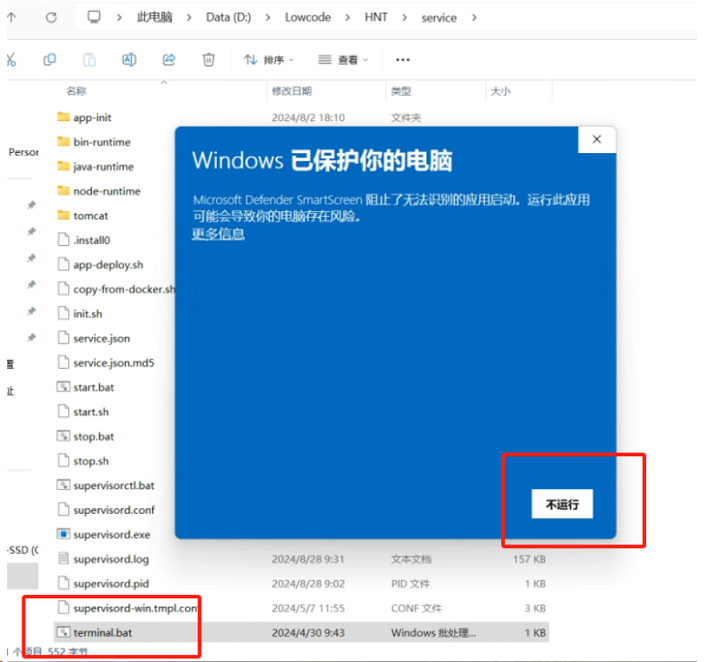
Task: Select the terminal.bat file
Action: coord(102,632)
